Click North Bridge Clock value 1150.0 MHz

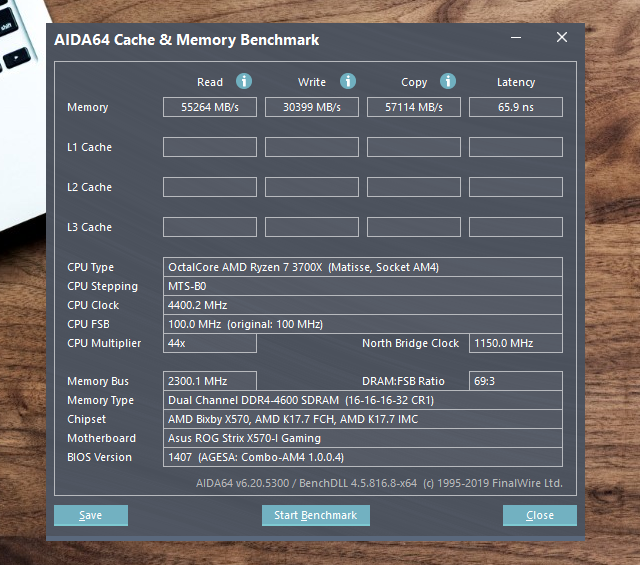point(516,343)
